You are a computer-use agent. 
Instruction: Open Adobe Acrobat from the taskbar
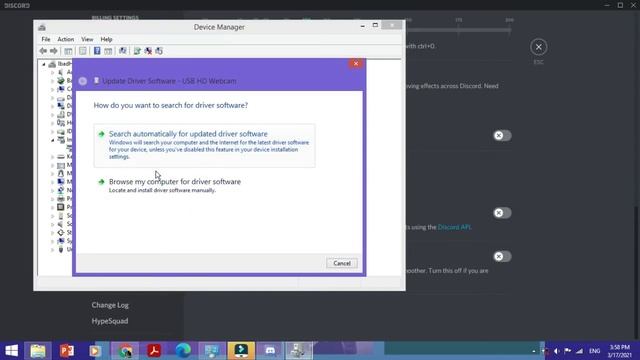tap(154, 351)
